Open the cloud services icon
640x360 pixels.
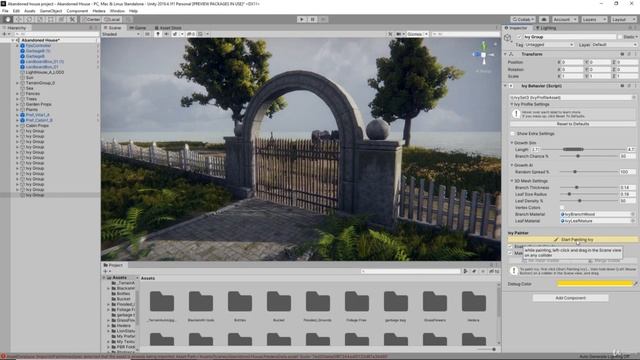click(x=544, y=19)
